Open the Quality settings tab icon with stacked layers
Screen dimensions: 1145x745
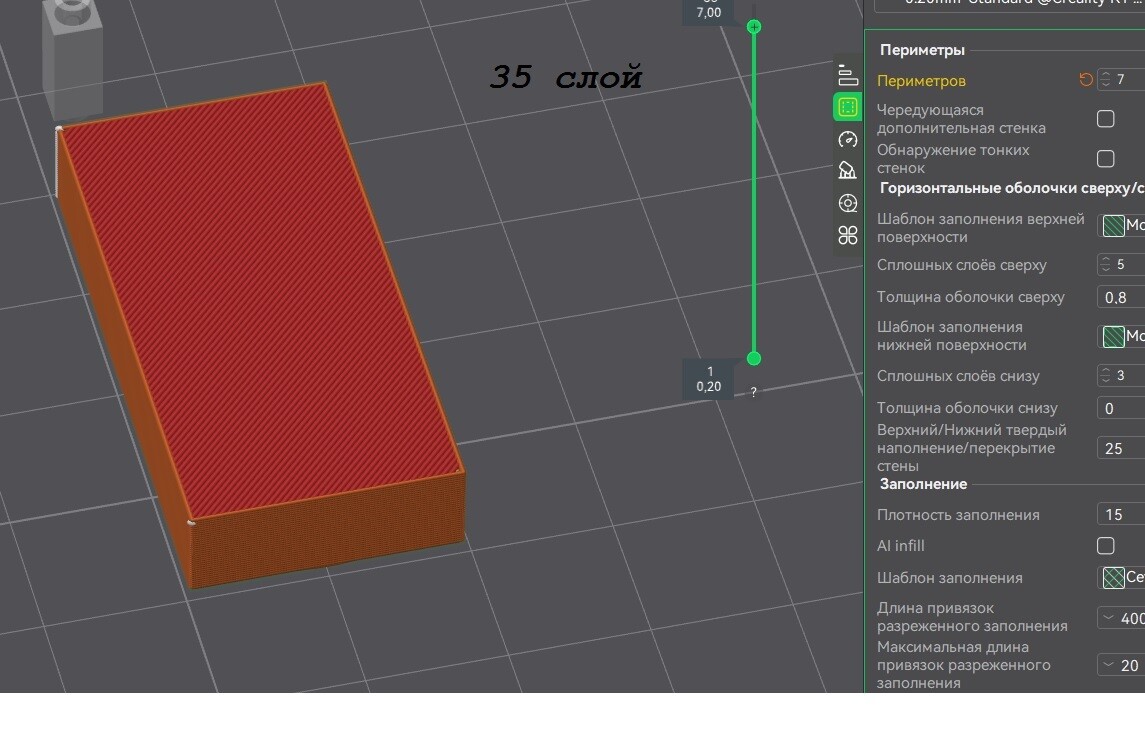[847, 75]
